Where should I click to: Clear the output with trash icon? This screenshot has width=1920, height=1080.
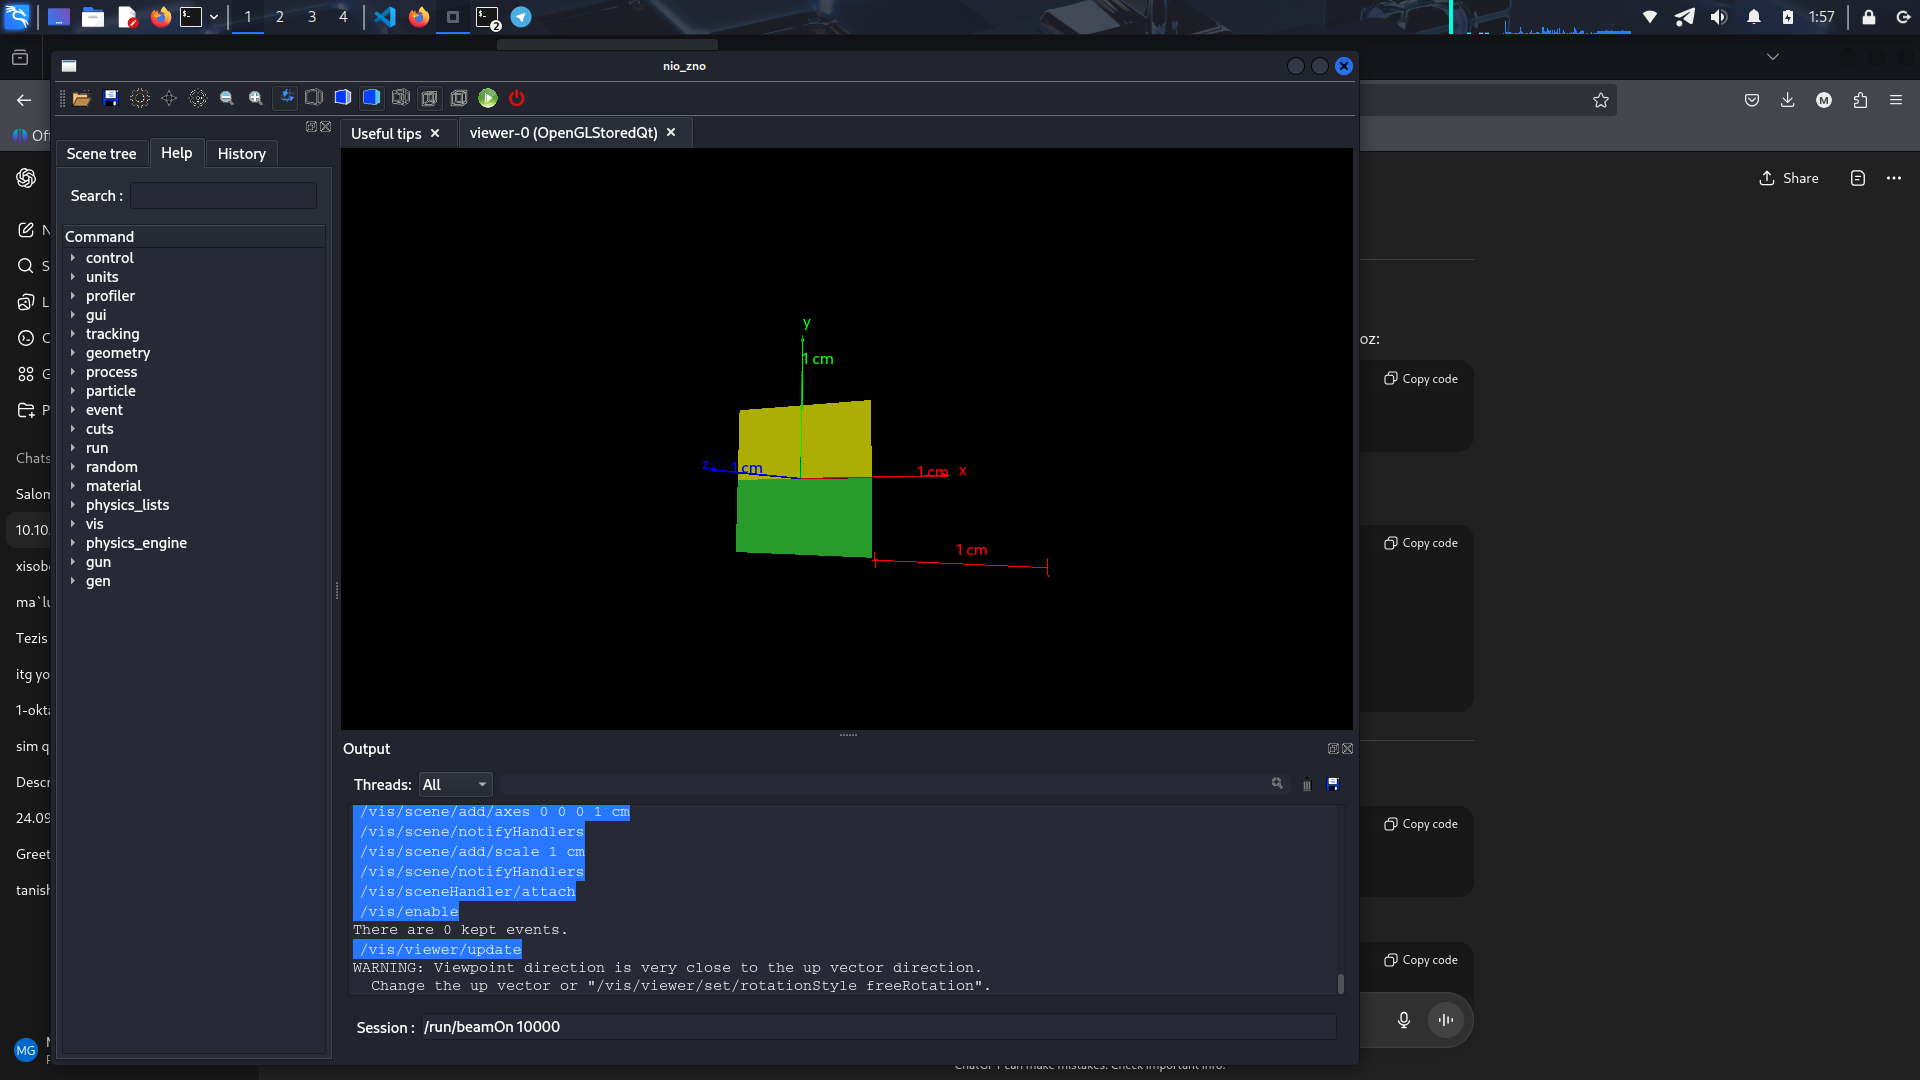click(1306, 784)
